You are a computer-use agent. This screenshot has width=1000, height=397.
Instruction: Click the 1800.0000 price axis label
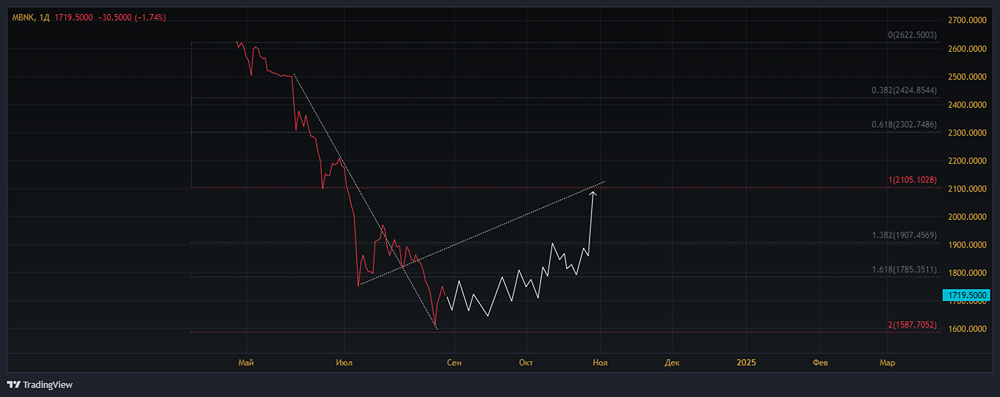[x=966, y=273]
